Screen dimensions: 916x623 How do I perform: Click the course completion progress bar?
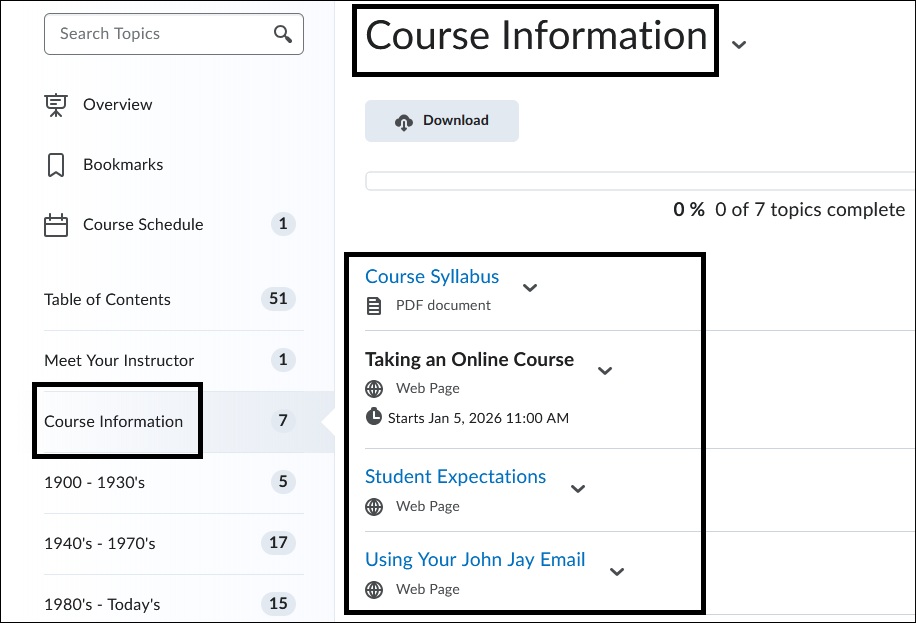640,180
